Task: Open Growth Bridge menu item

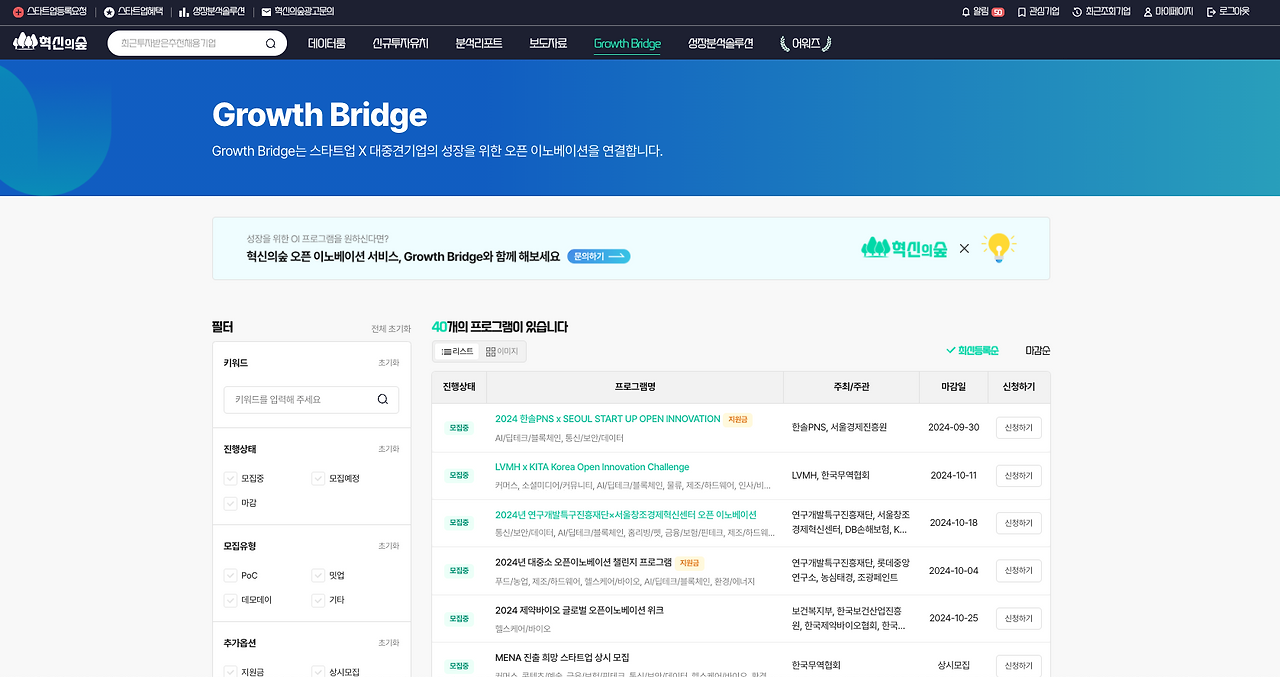Action: point(627,44)
